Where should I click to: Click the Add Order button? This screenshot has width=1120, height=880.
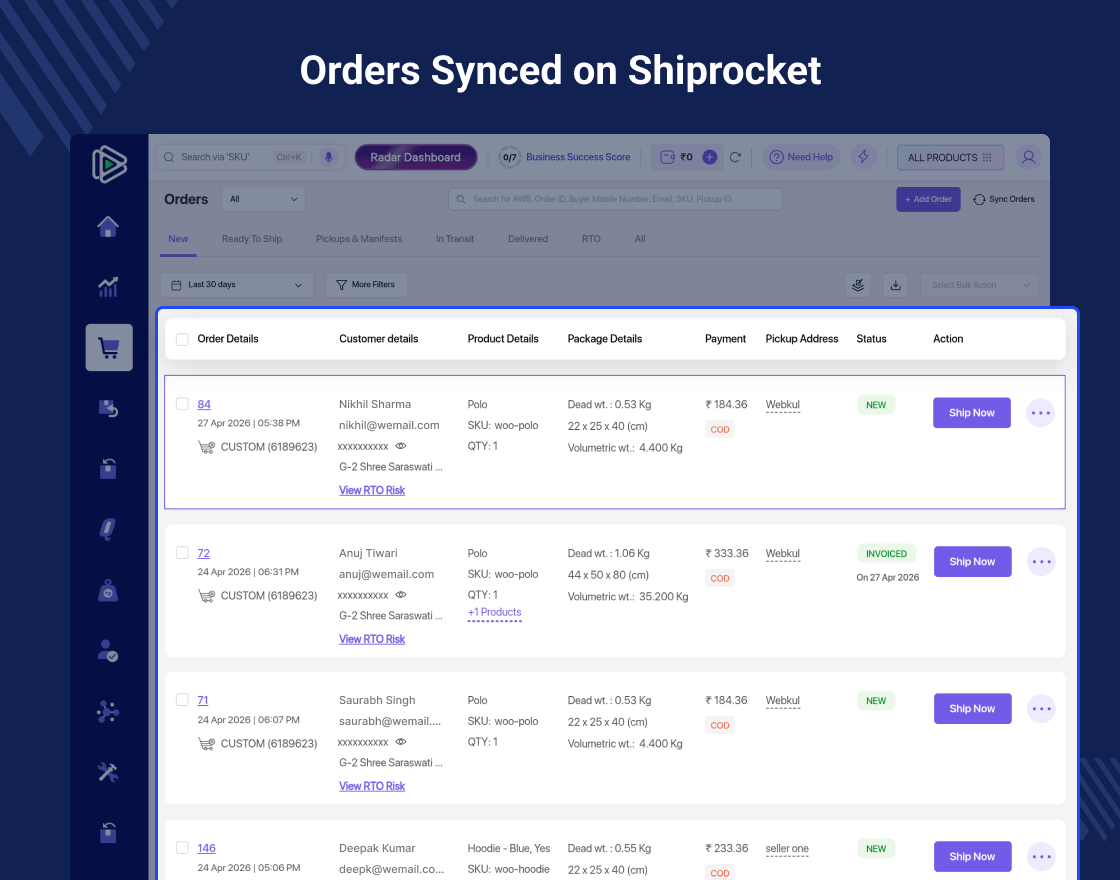(928, 199)
